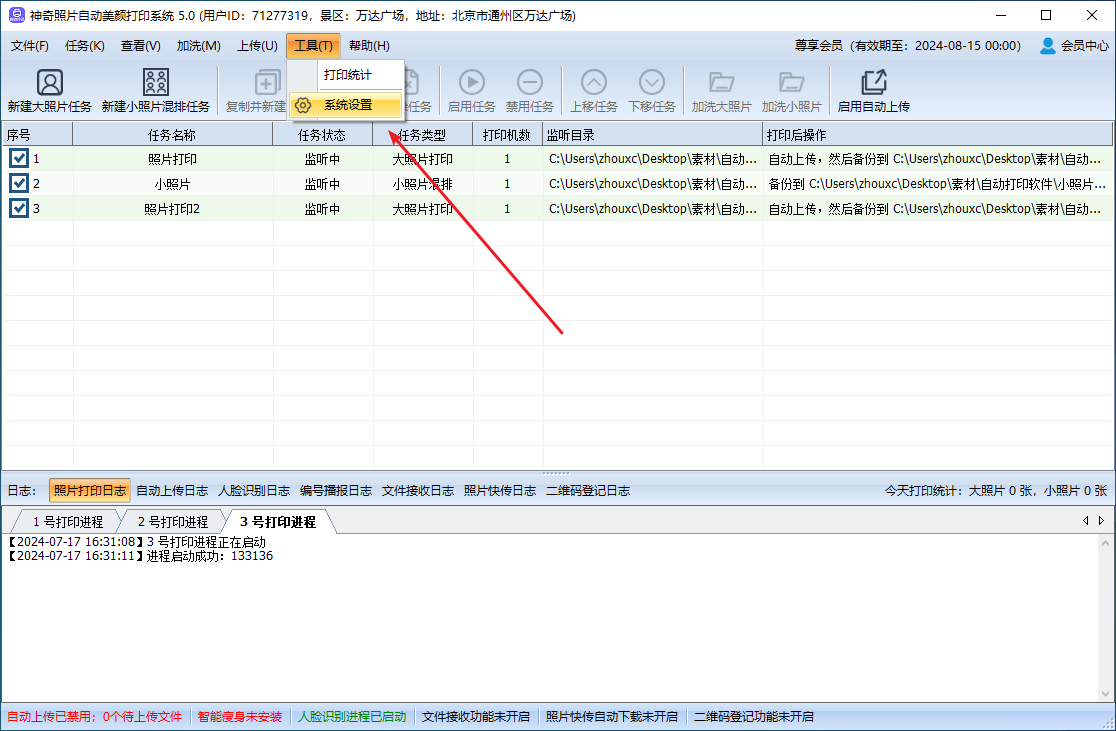The image size is (1116, 731).
Task: Open the Help (帮助) menu
Action: click(x=369, y=45)
